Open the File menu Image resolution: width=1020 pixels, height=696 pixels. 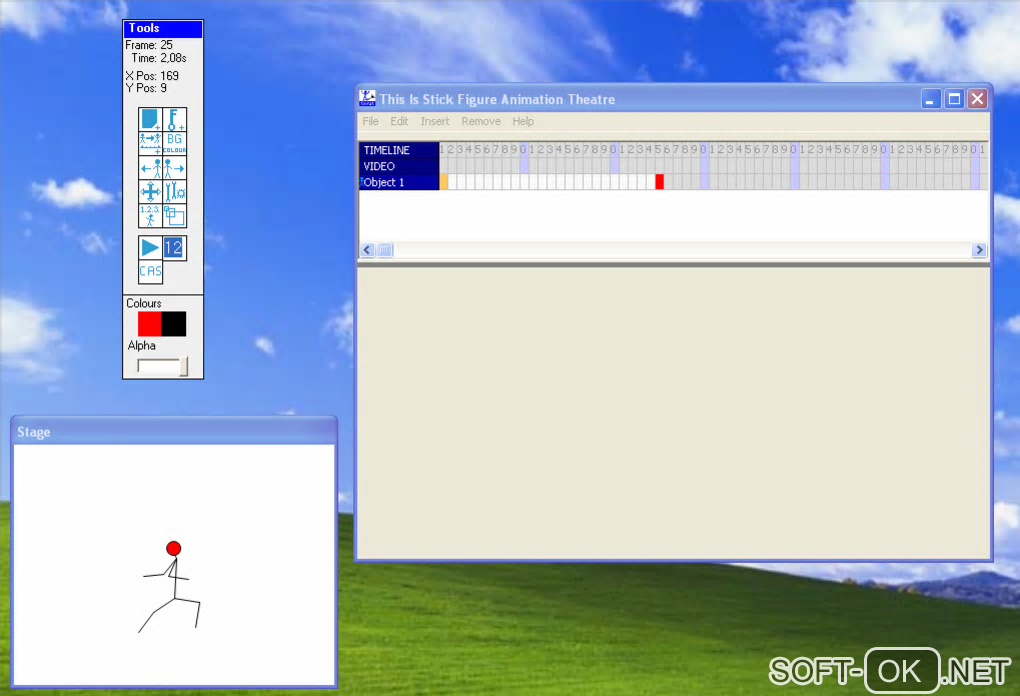[370, 121]
